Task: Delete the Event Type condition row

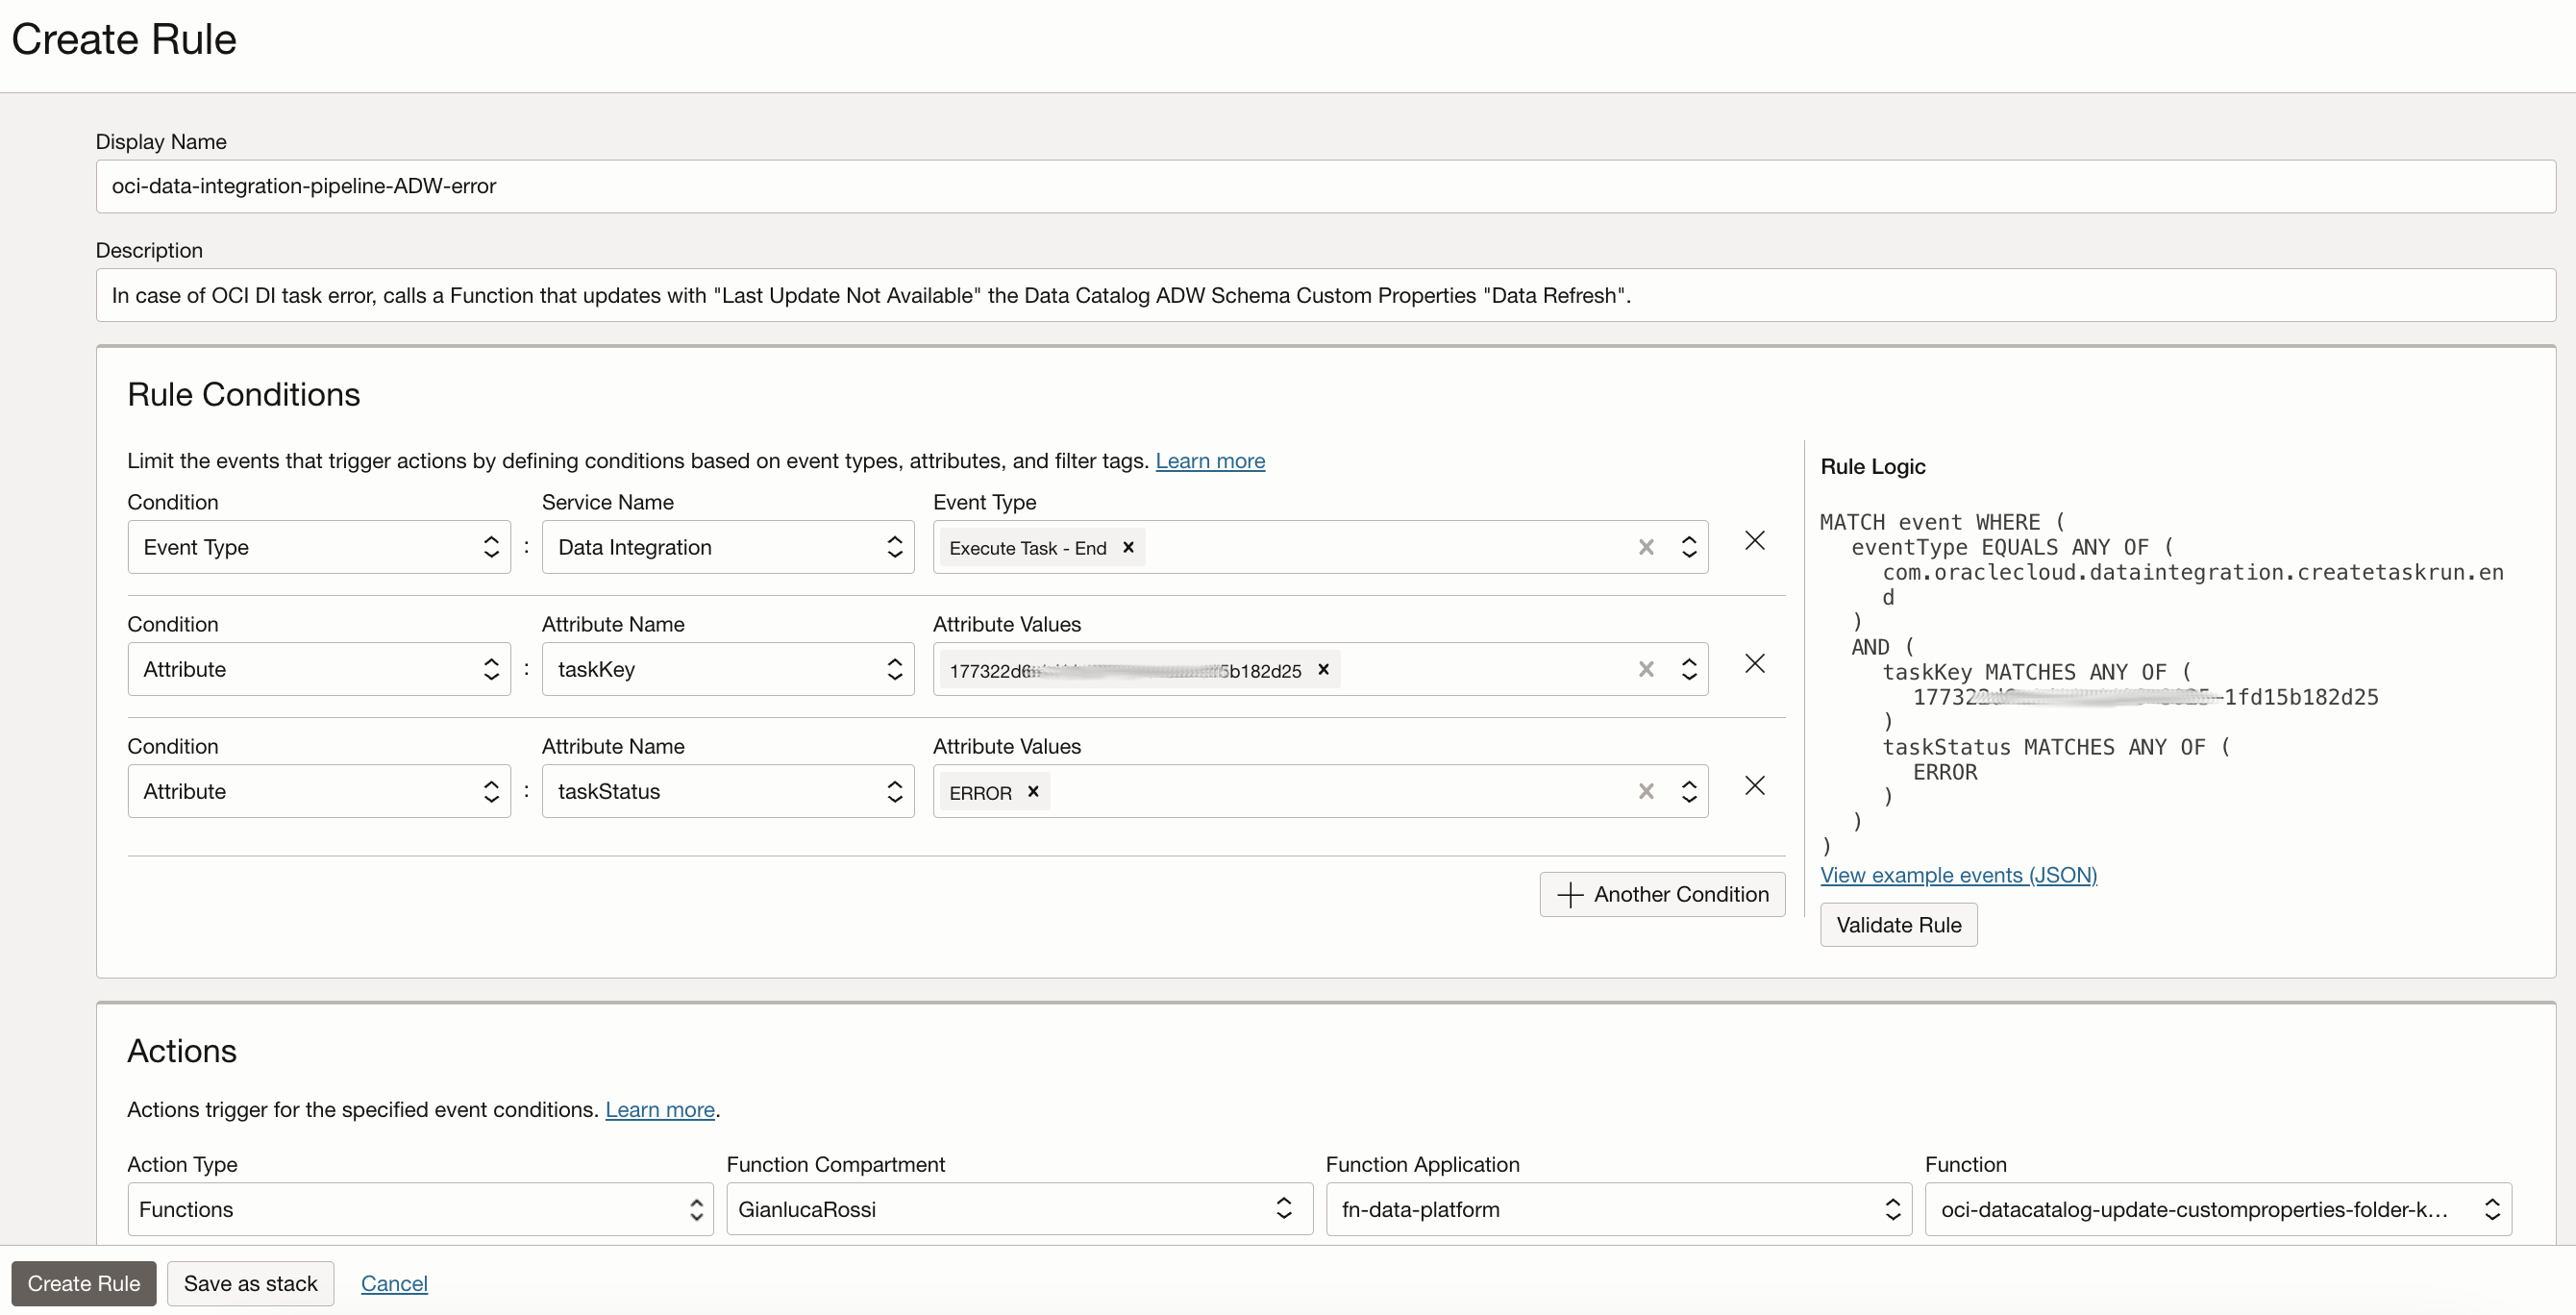Action: [x=1754, y=540]
